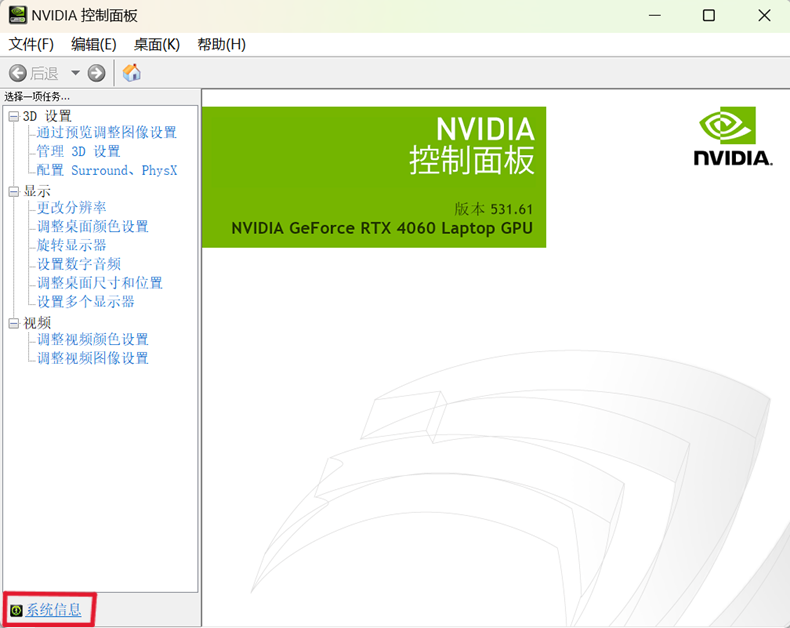Click the 后退 label in toolbar
The width and height of the screenshot is (790, 628).
44,74
